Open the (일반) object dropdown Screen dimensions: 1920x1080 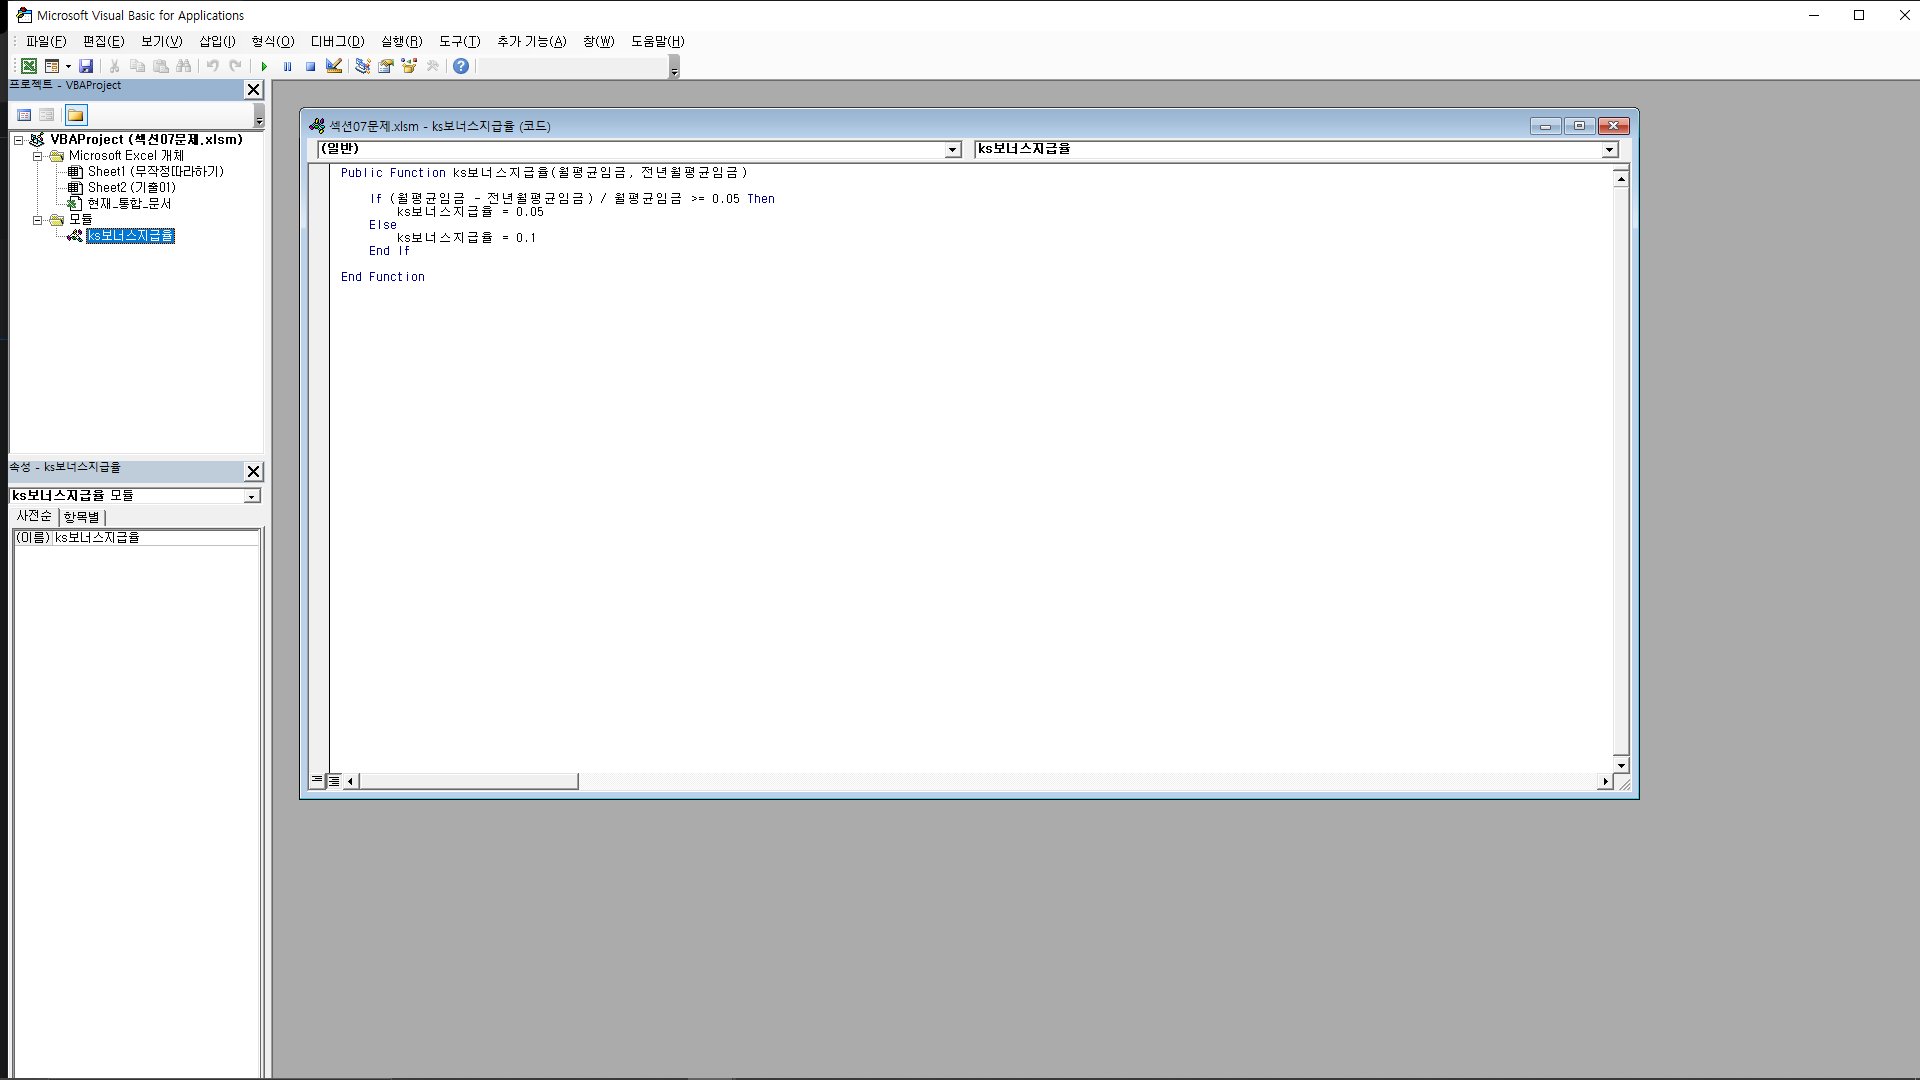pos(952,149)
